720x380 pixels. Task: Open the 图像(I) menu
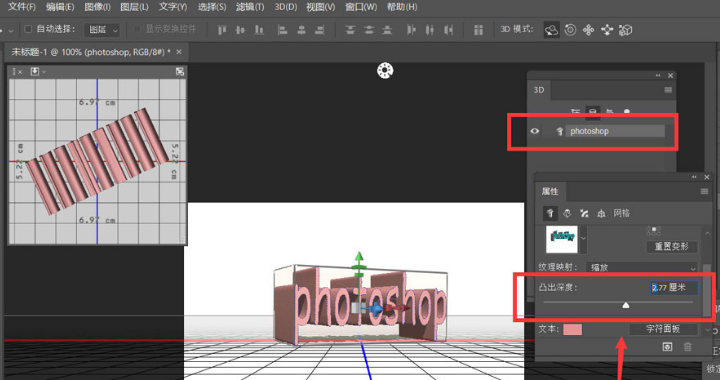(x=97, y=7)
